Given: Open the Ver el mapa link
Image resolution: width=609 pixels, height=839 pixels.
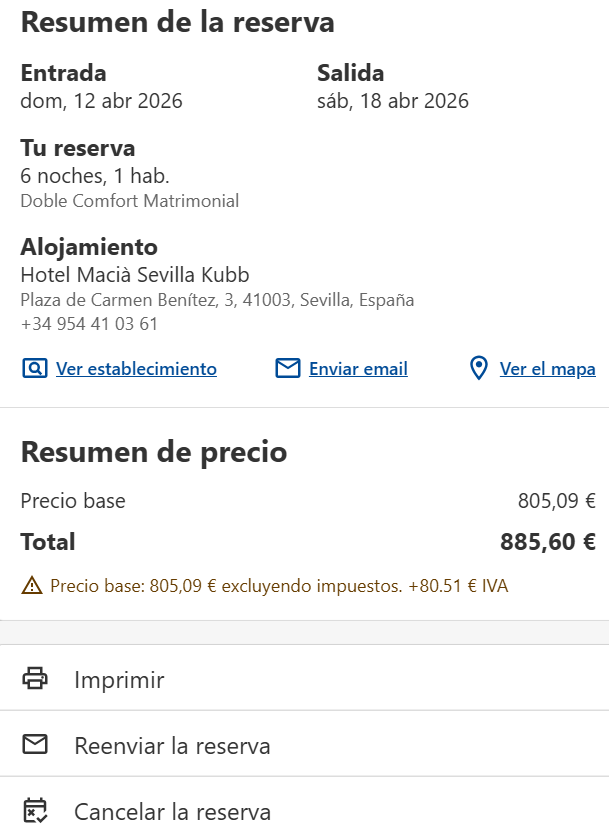Looking at the screenshot, I should [547, 369].
